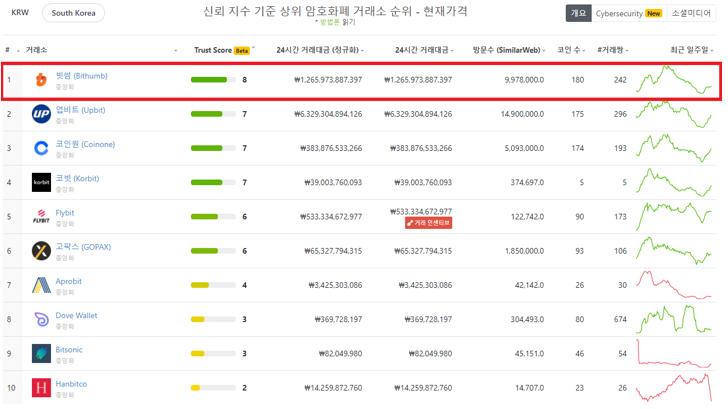Click GOPAX's weekly sparkline chart
This screenshot has width=728, height=409.
pyautogui.click(x=674, y=251)
